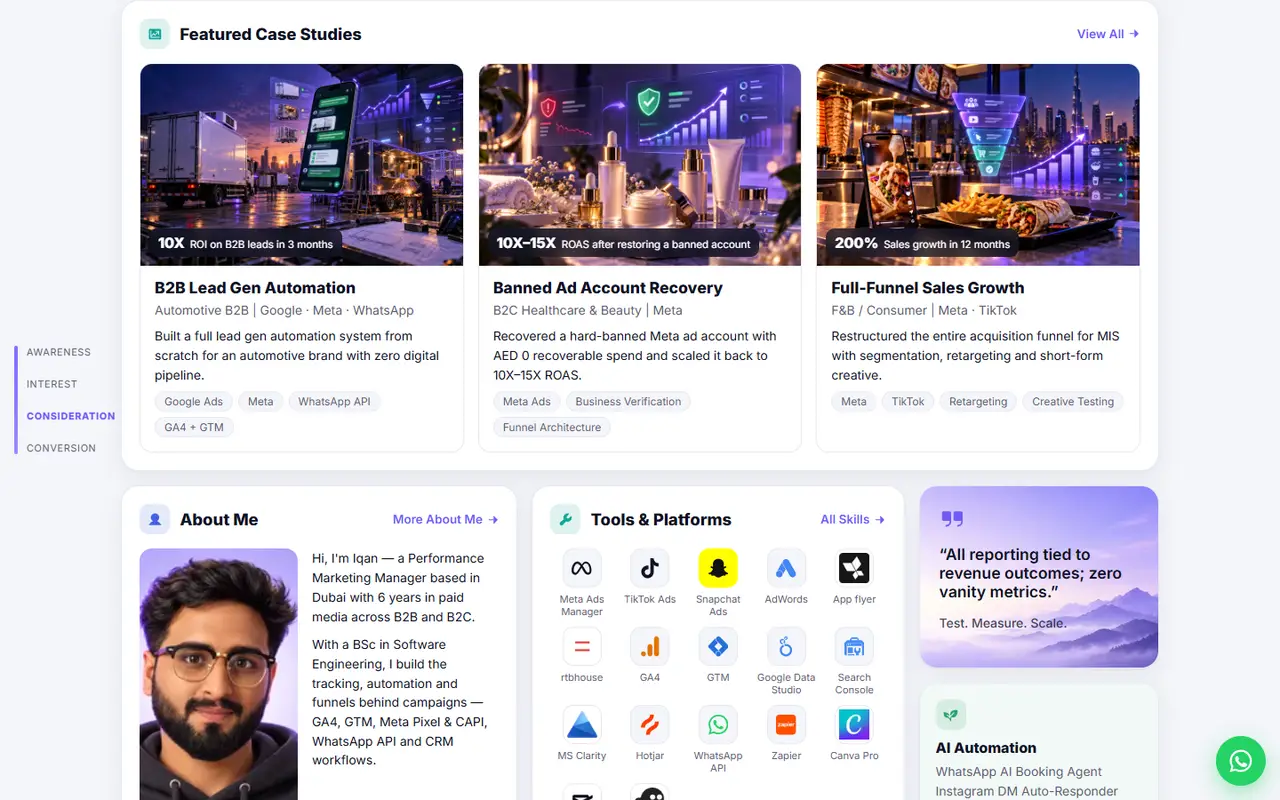Click the TikTok Ads icon
This screenshot has height=800, width=1280.
tap(650, 568)
